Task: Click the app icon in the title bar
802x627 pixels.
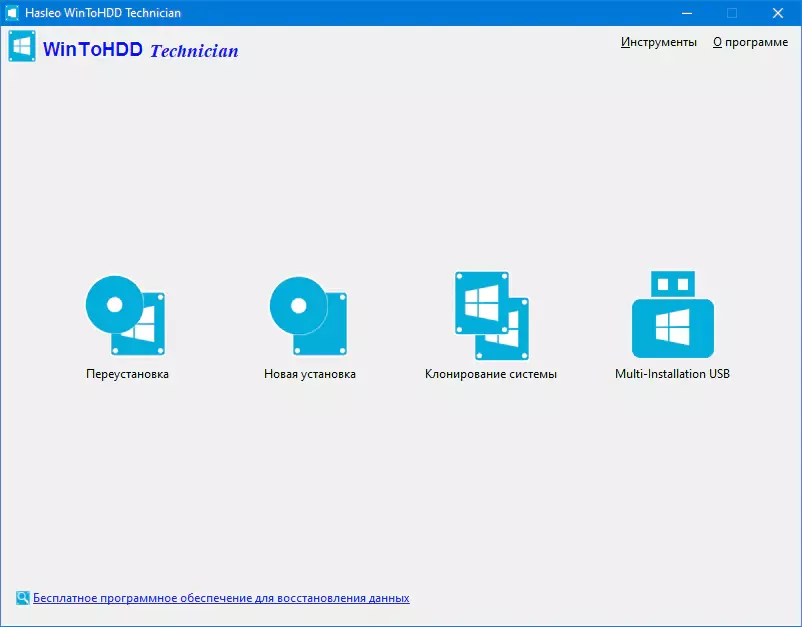Action: 13,13
